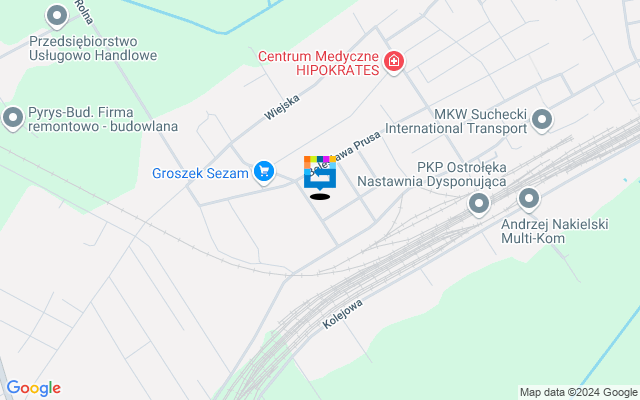Click the Wiejska street name
Image resolution: width=640 pixels, height=400 pixels.
pyautogui.click(x=282, y=107)
